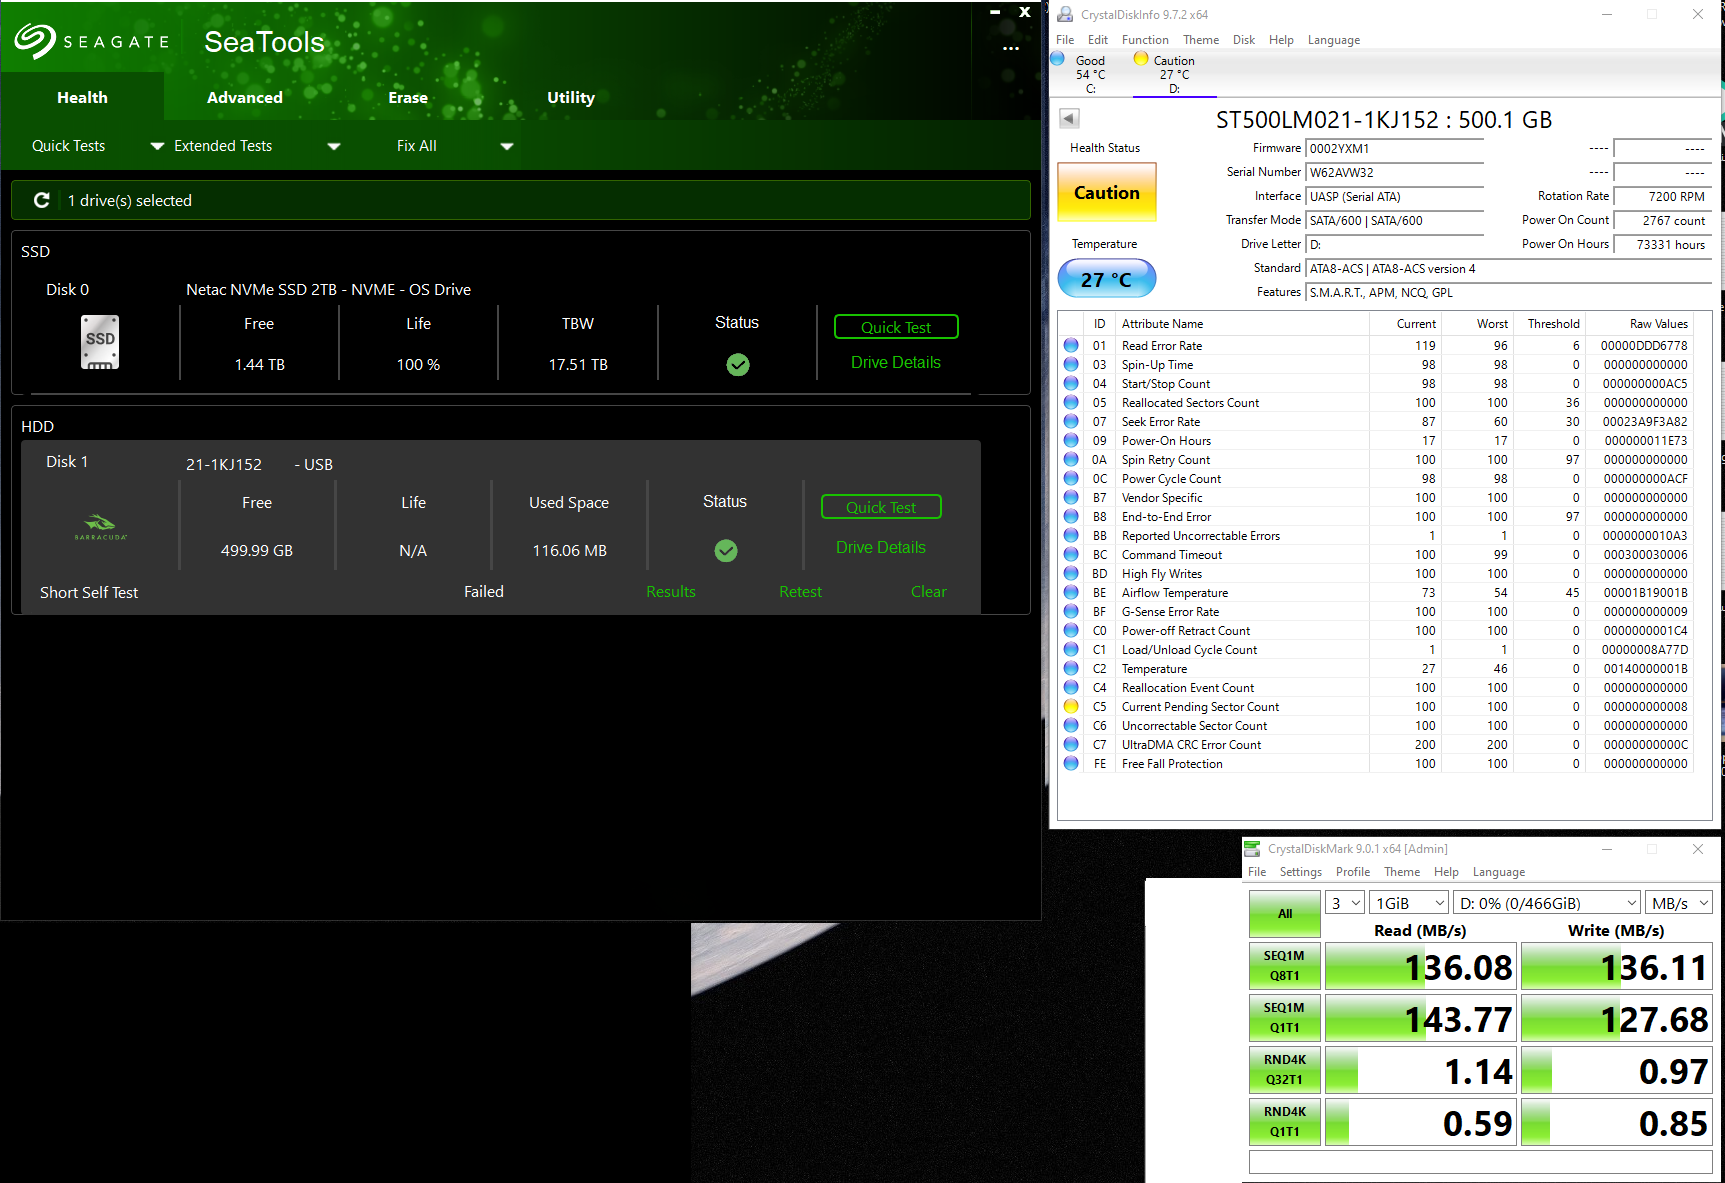Screen dimensions: 1725x1183
Task: View Results of the Short Self Test
Action: pos(671,592)
